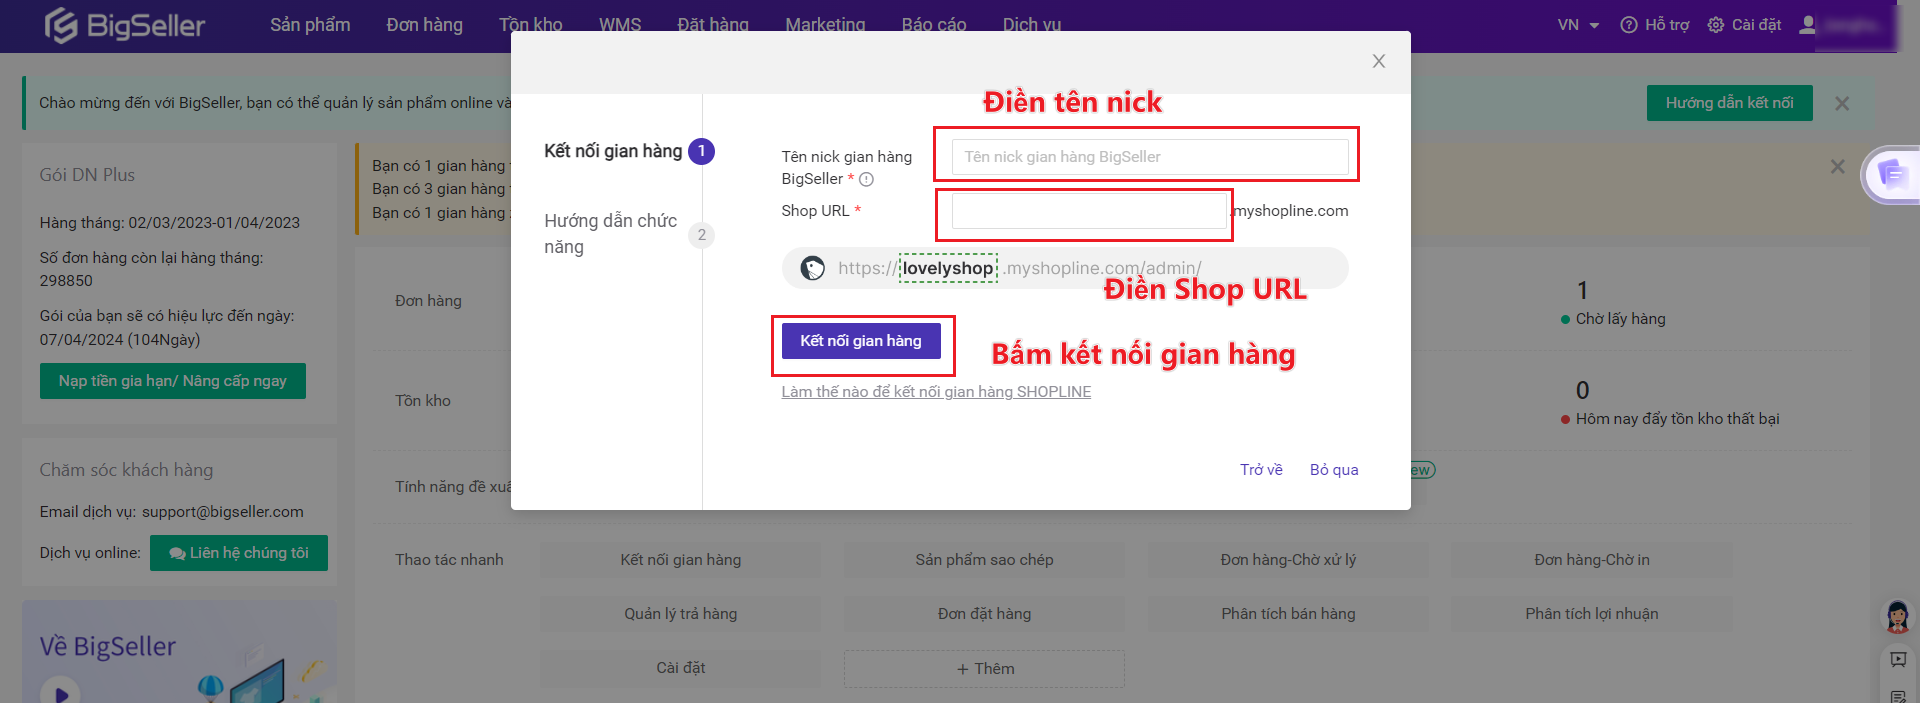The width and height of the screenshot is (1920, 703).
Task: Dismiss the welcome banner with its X
Action: (x=1842, y=103)
